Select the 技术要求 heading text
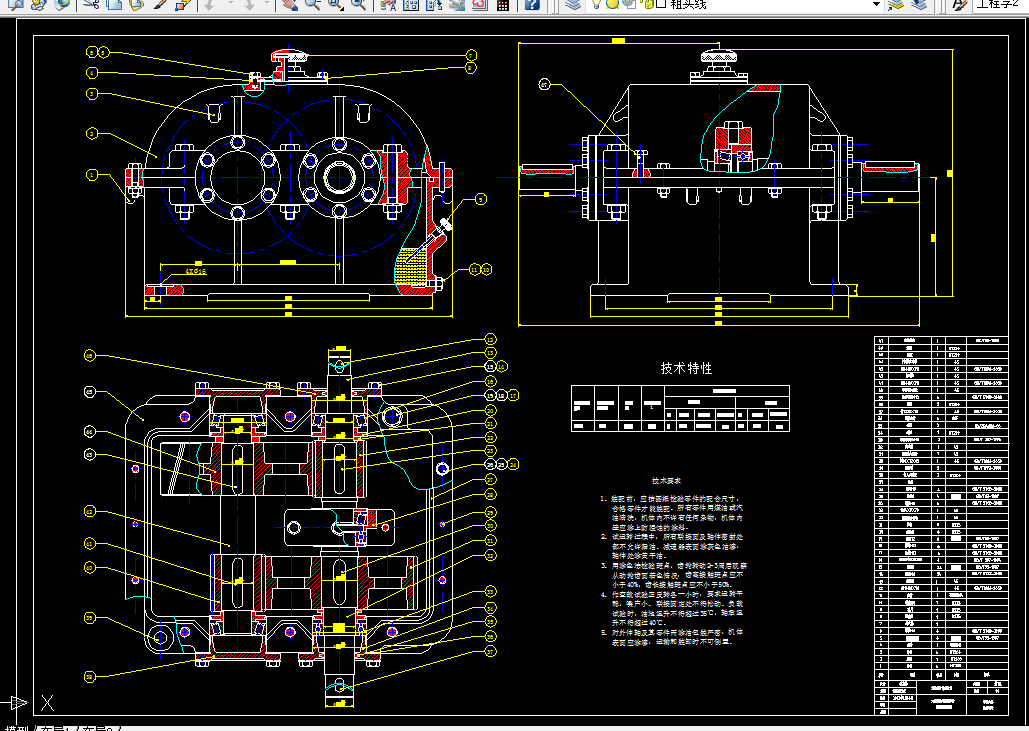This screenshot has height=731, width=1029. (x=667, y=480)
